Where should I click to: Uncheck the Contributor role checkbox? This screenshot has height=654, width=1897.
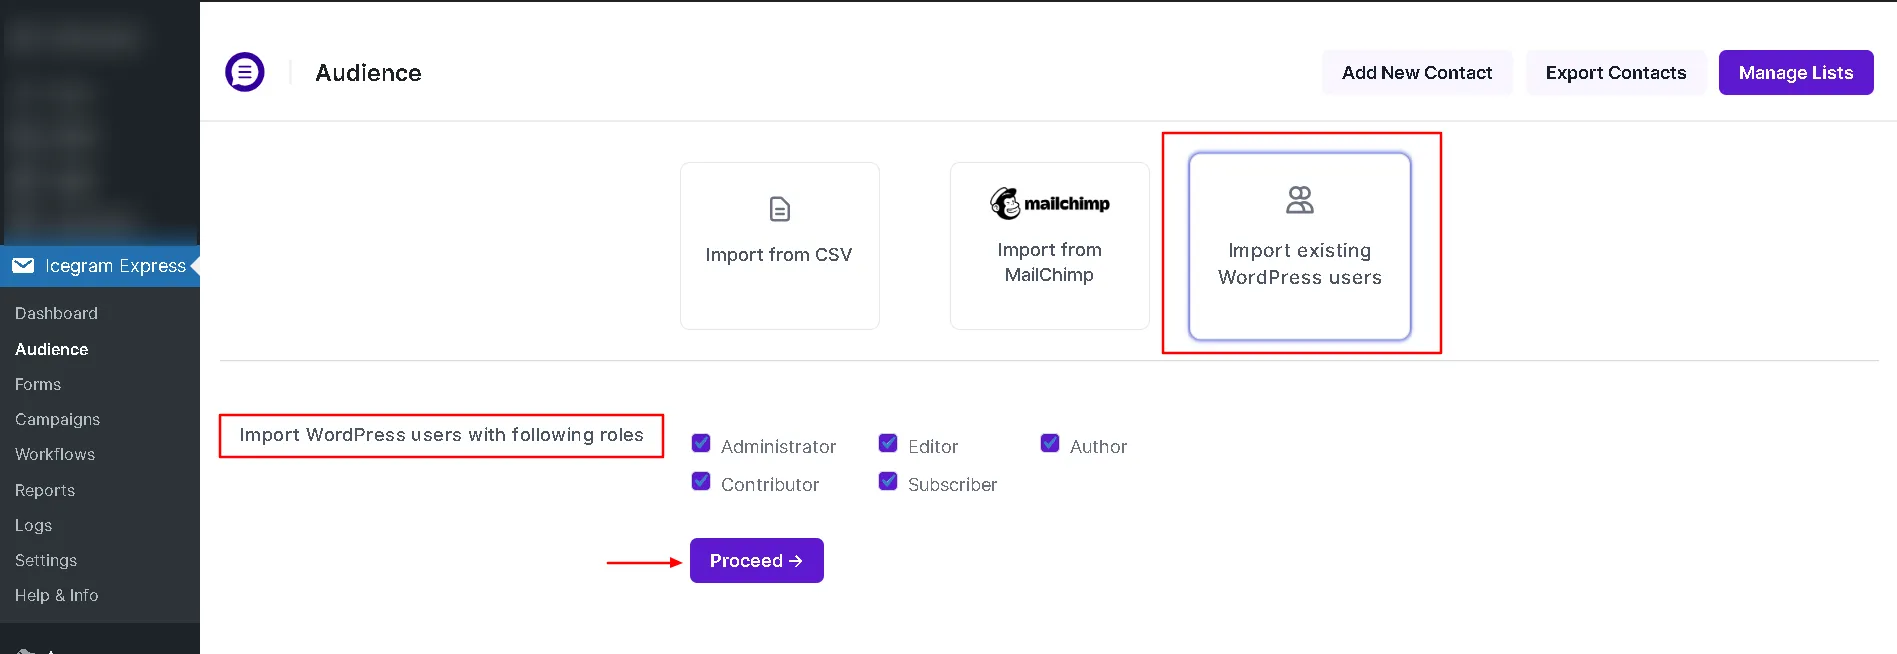(x=701, y=481)
